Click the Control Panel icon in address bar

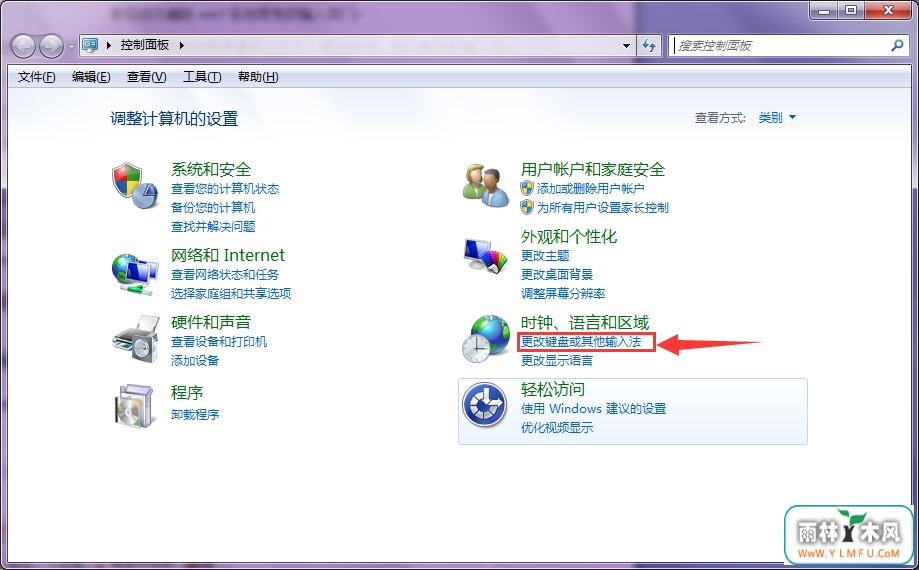pyautogui.click(x=90, y=45)
